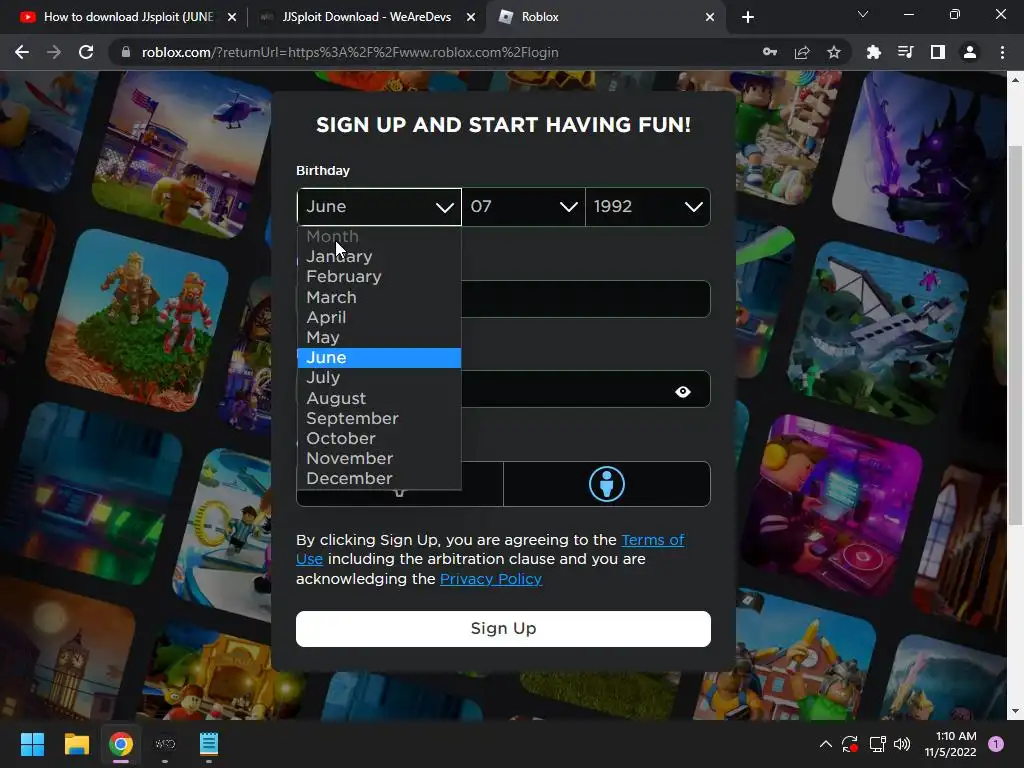
Task: Click the scrollbar down arrow
Action: coord(1015,712)
